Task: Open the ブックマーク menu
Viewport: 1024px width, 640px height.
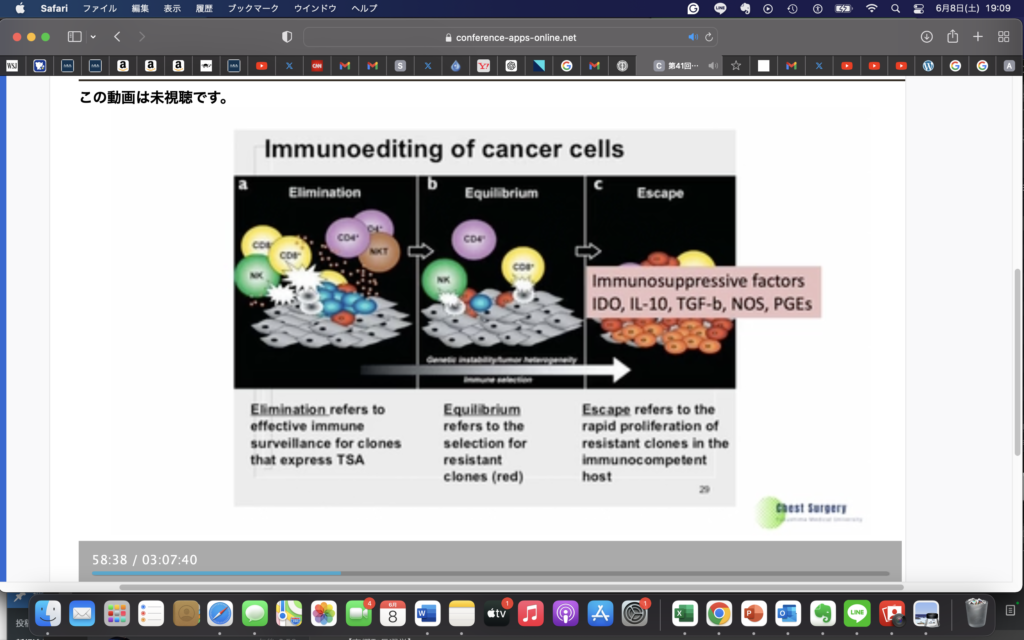Action: click(253, 8)
